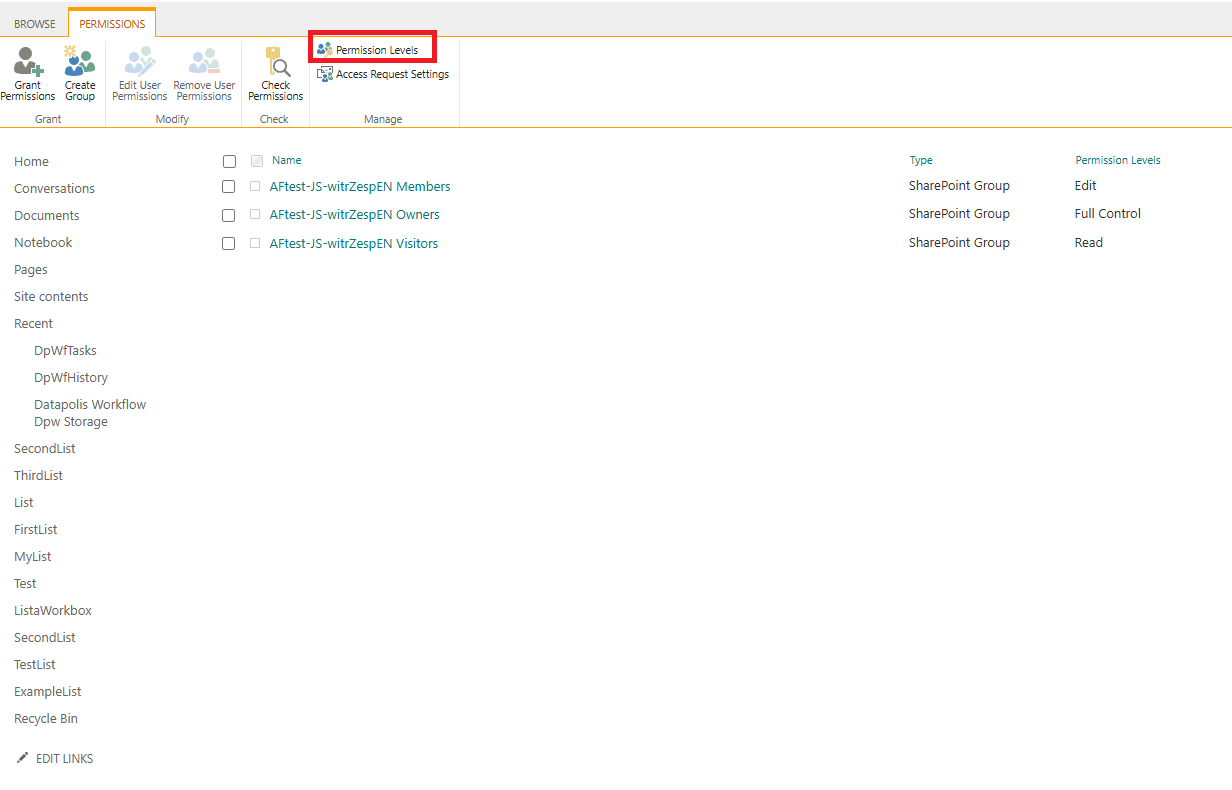1232x790 pixels.
Task: Open the Check Permissions key icon
Action: pyautogui.click(x=276, y=62)
